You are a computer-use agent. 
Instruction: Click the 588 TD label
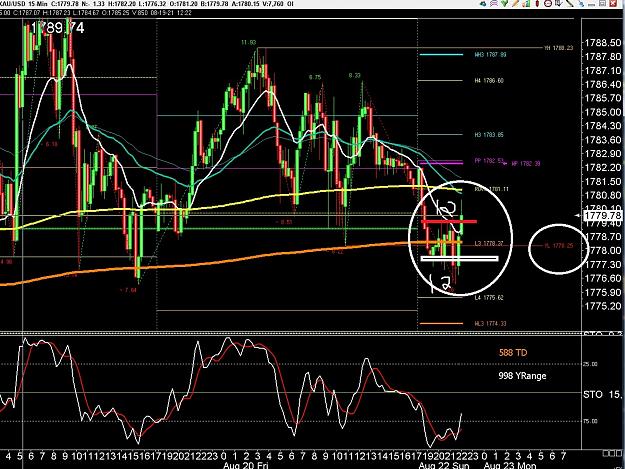[x=513, y=353]
